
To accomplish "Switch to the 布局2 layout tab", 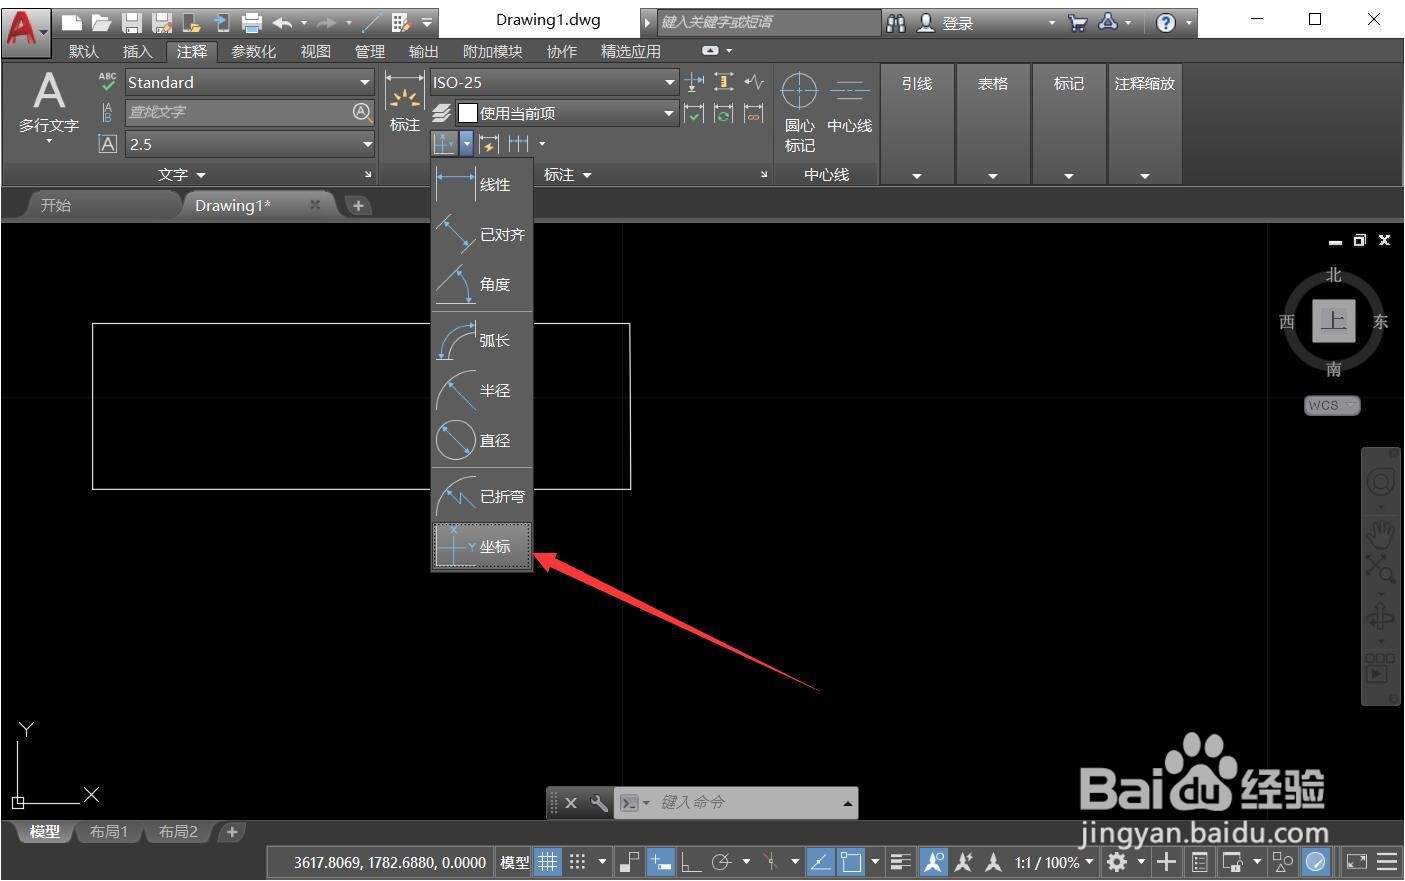I will pyautogui.click(x=178, y=831).
